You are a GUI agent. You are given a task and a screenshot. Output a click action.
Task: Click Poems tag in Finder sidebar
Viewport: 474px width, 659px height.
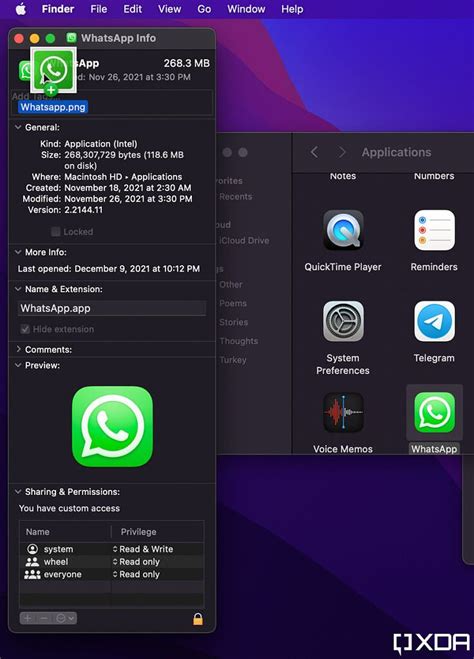point(233,303)
